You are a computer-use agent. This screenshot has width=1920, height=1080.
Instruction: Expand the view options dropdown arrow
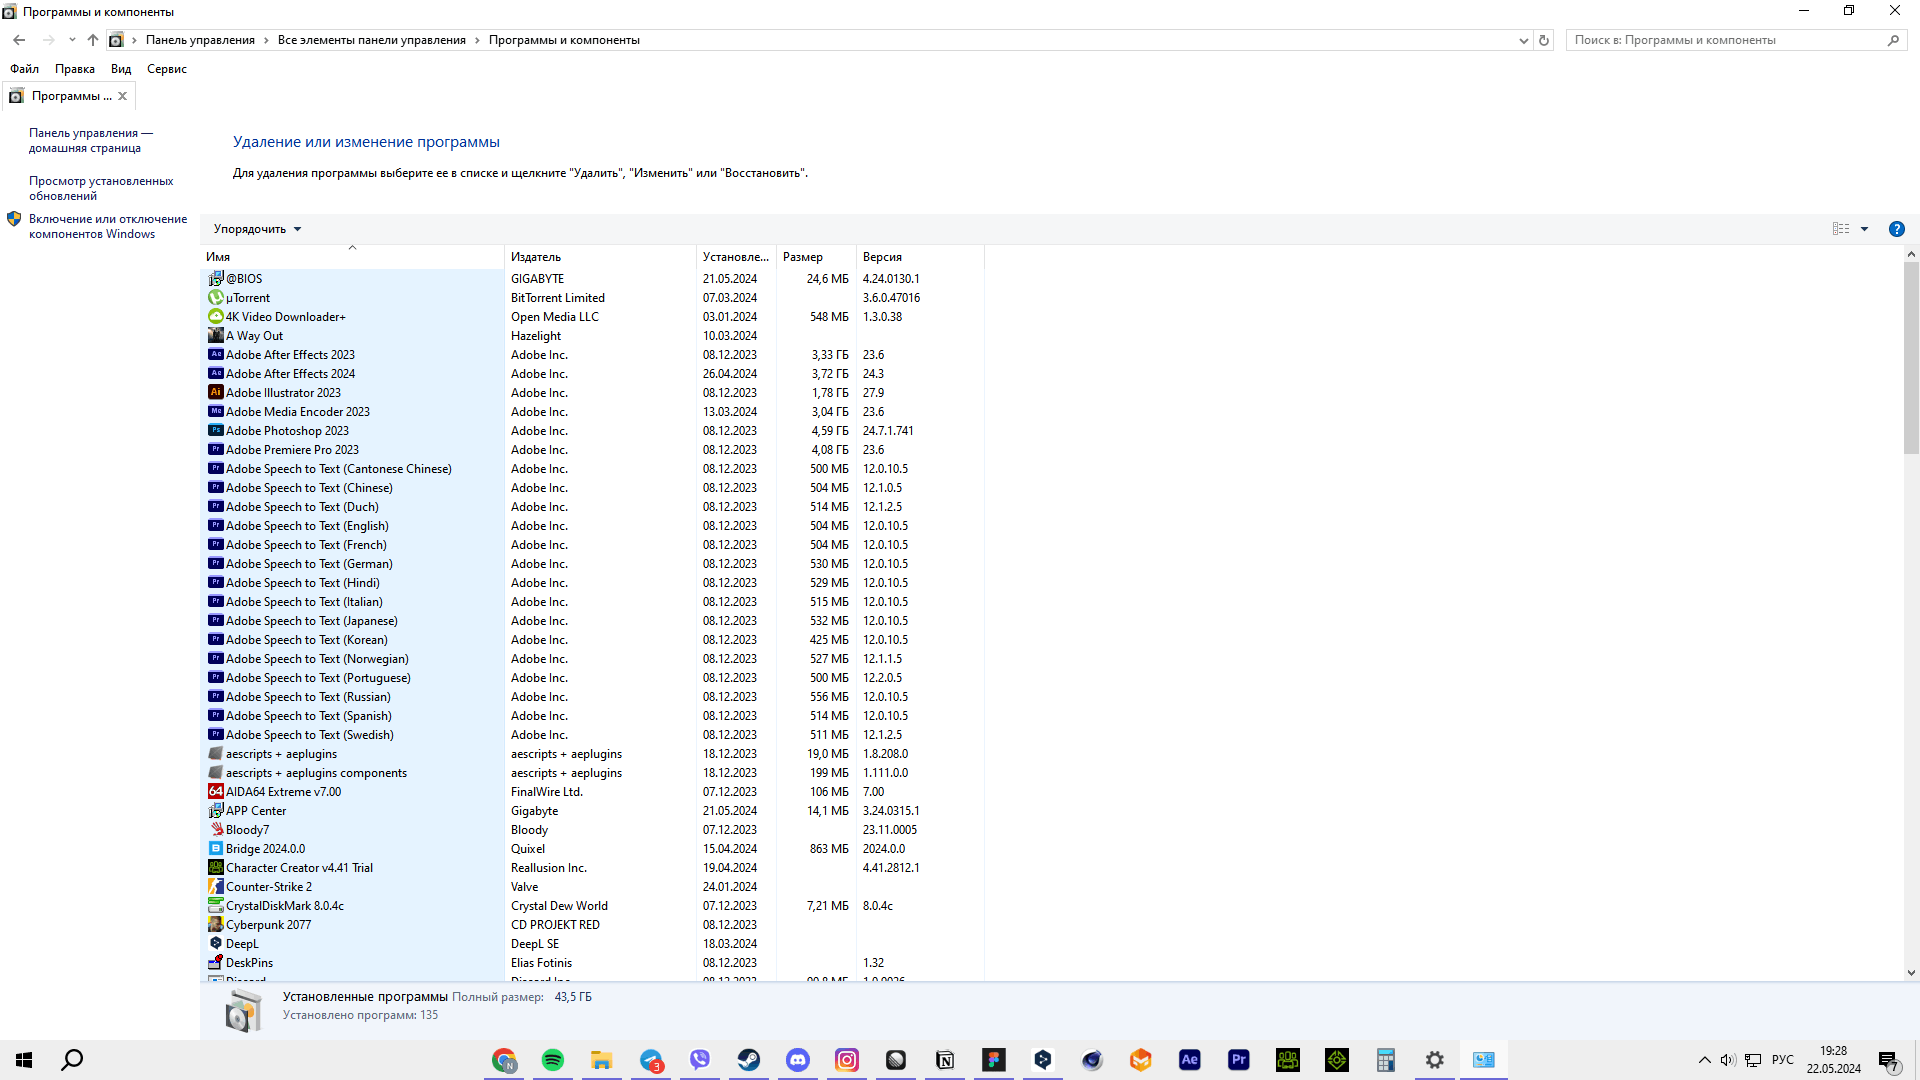point(1864,229)
